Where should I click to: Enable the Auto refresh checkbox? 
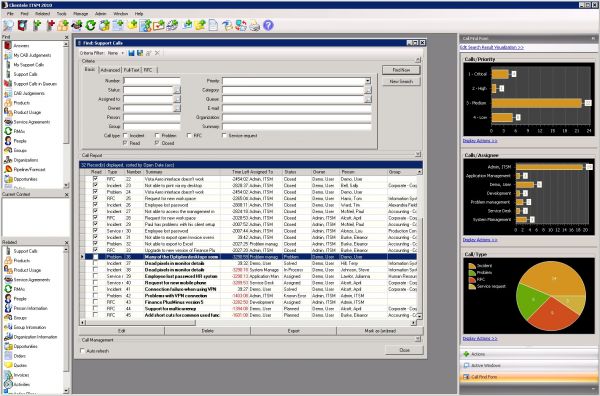click(82, 351)
